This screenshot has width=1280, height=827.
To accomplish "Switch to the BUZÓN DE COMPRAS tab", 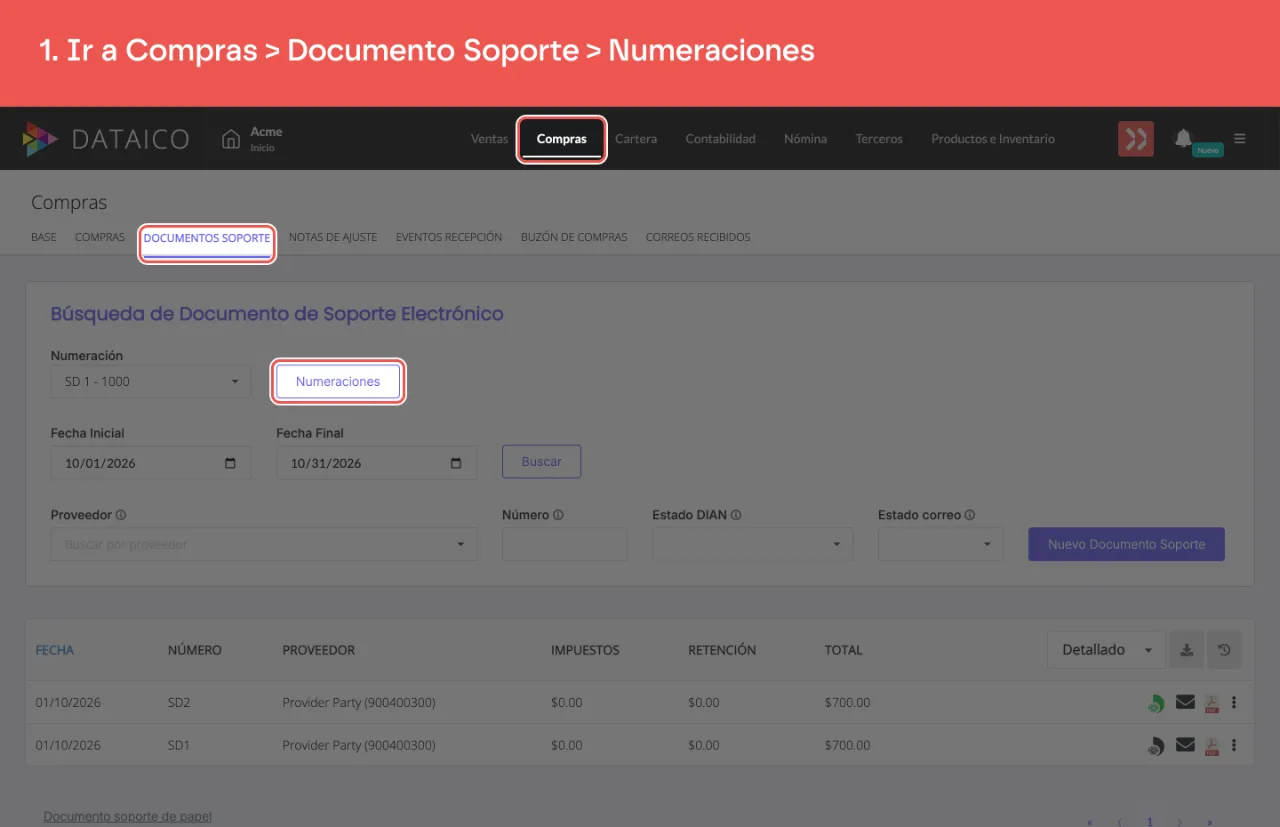I will pos(574,238).
